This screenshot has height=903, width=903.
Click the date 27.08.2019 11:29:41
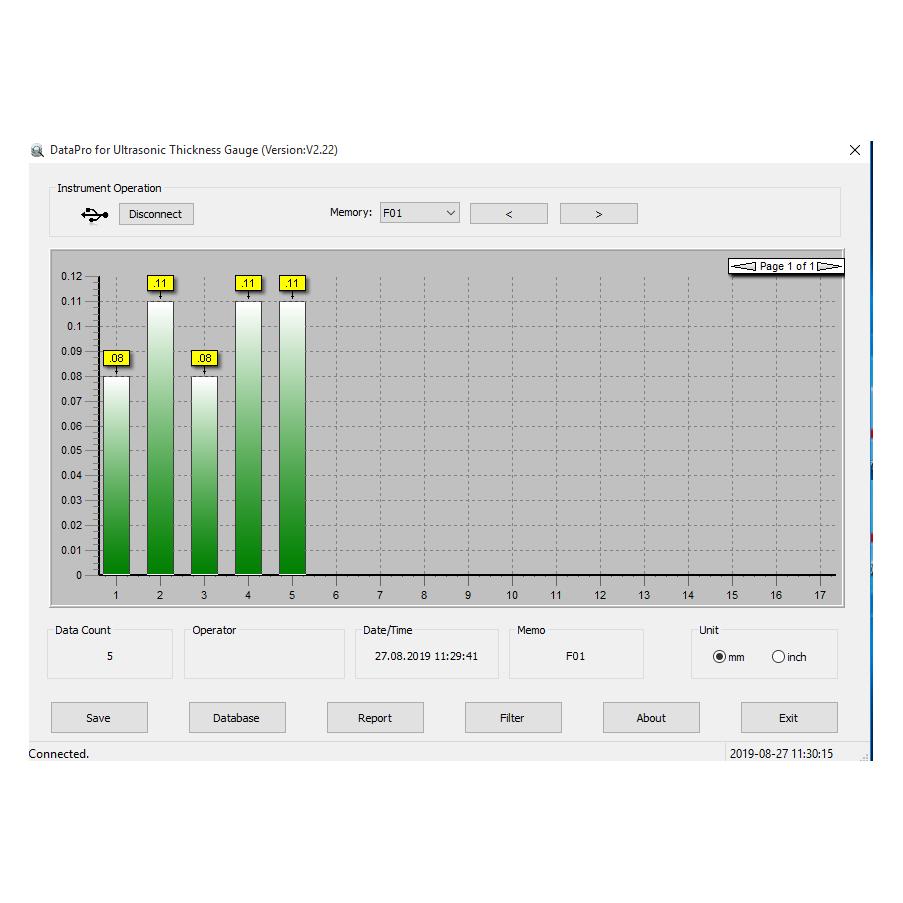point(426,656)
